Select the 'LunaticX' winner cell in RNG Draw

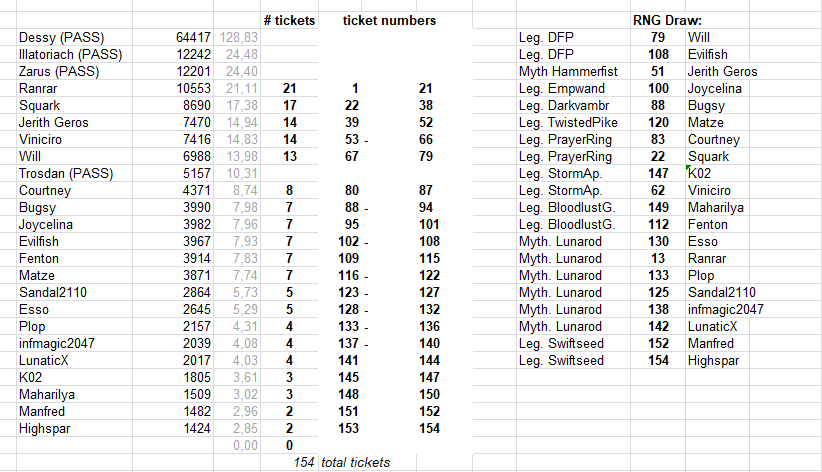[x=717, y=326]
